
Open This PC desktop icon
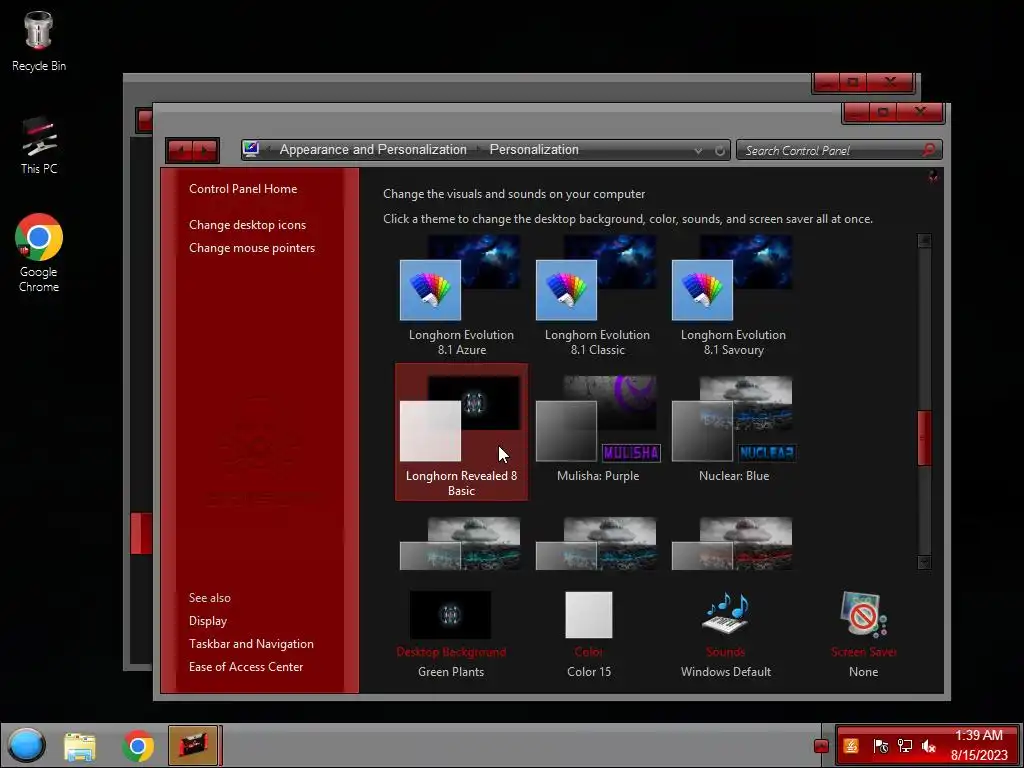click(x=39, y=146)
